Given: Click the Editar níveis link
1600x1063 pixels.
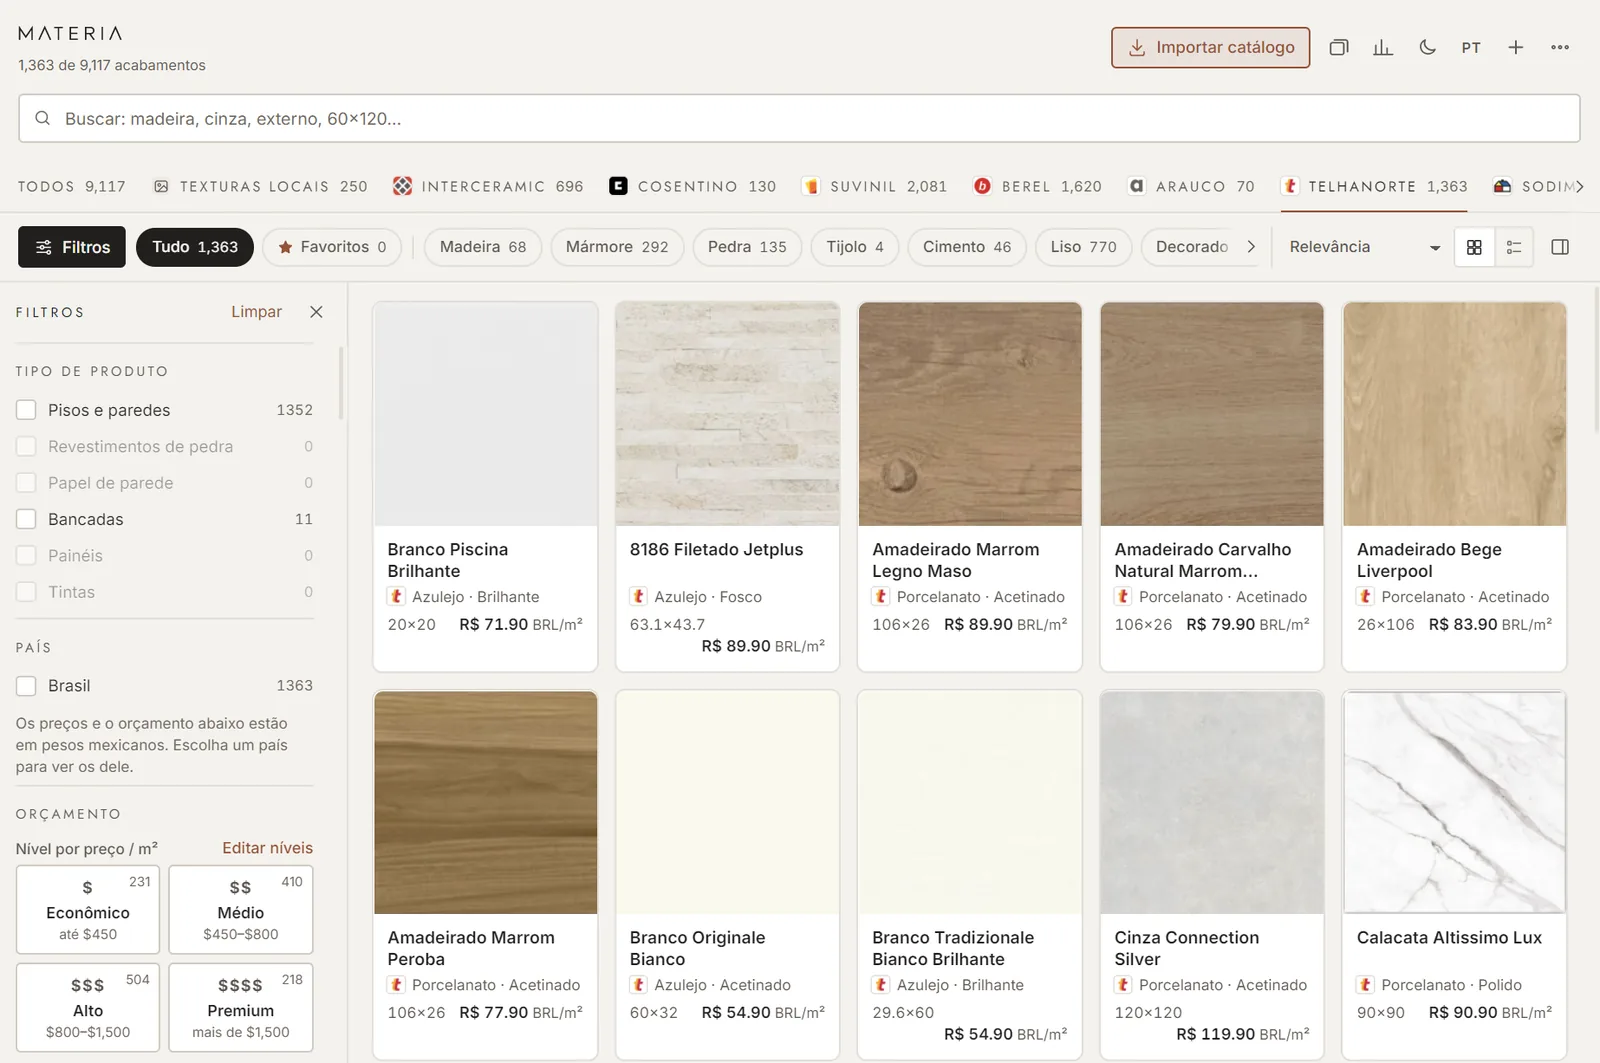Looking at the screenshot, I should tap(267, 848).
